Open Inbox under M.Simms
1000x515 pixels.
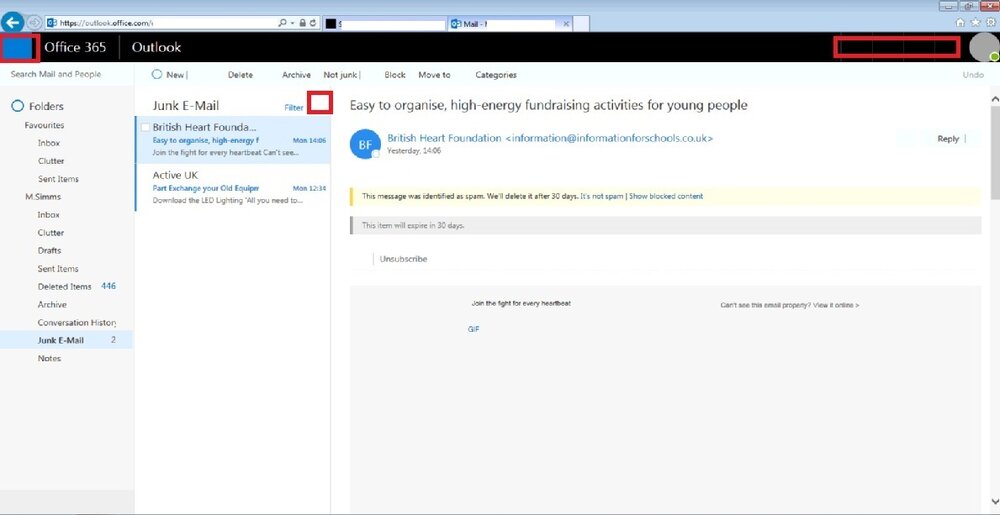(x=48, y=215)
